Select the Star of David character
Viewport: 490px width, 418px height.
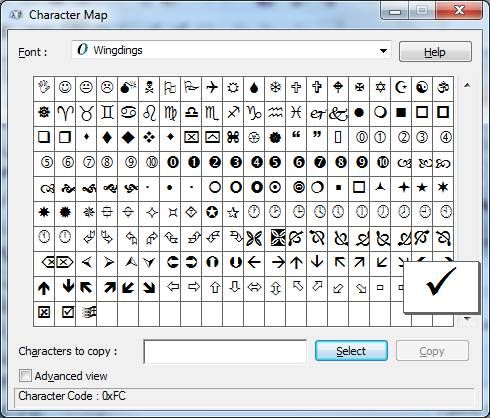click(x=380, y=88)
